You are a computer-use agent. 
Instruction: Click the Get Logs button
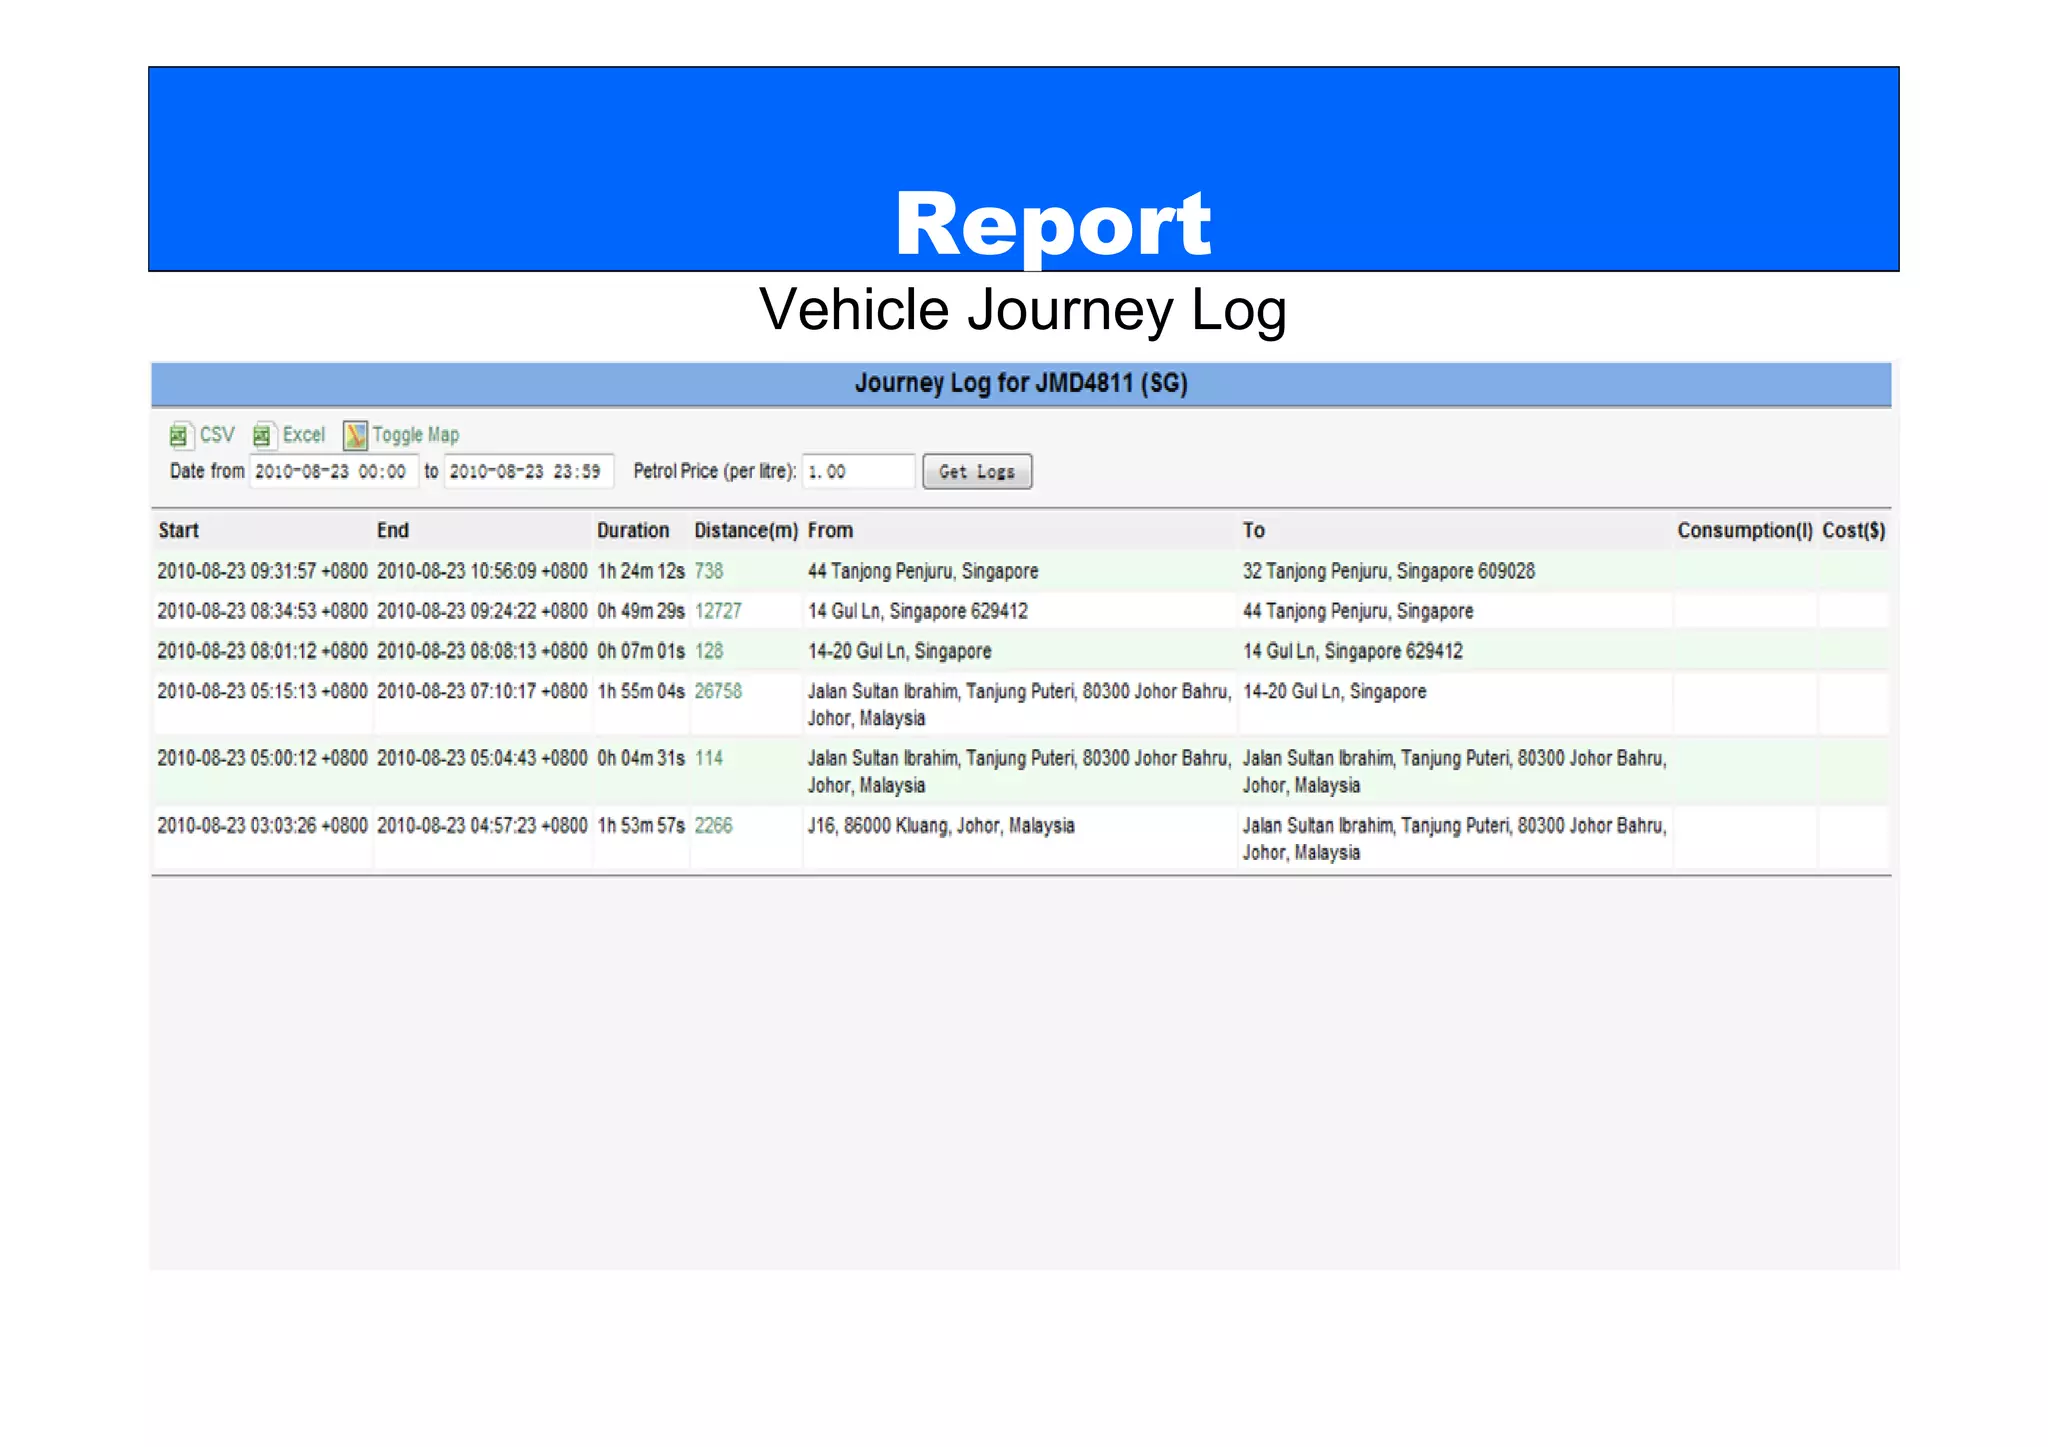click(977, 471)
